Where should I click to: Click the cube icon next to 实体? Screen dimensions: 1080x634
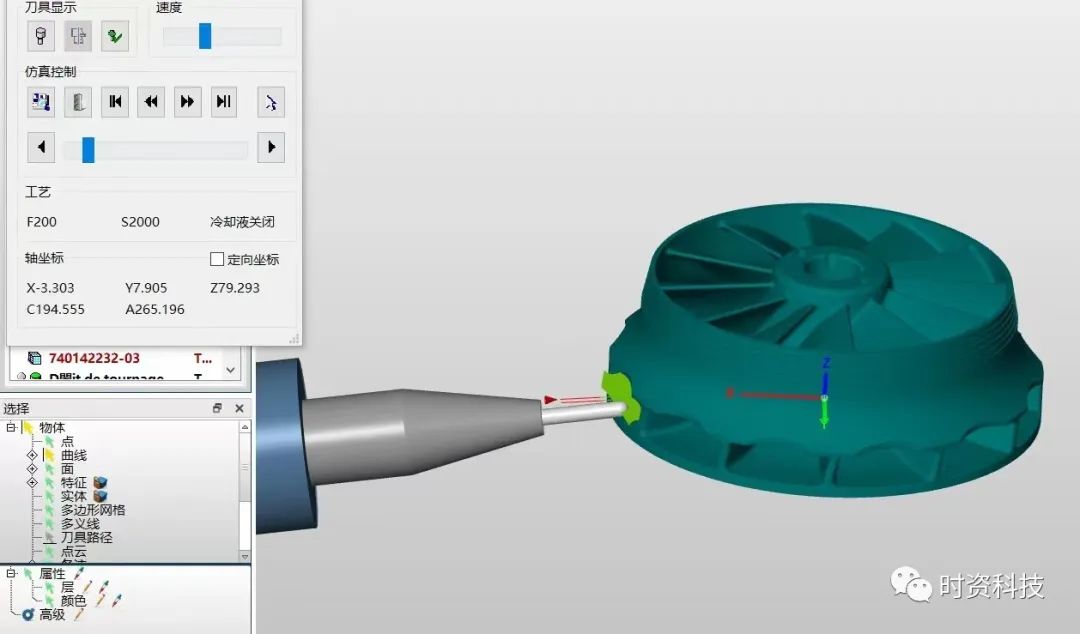101,496
